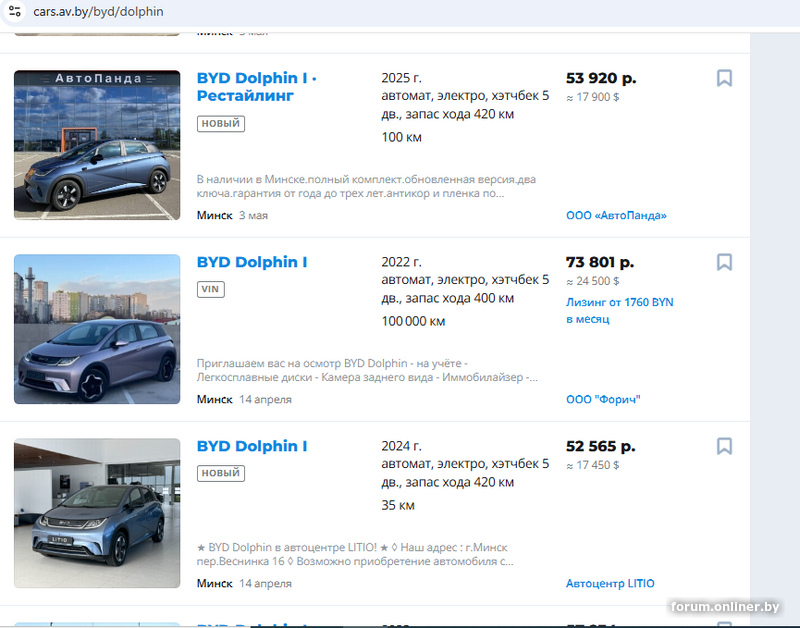Select the price 52 565 р.
Image resolution: width=800 pixels, height=628 pixels.
(x=601, y=446)
